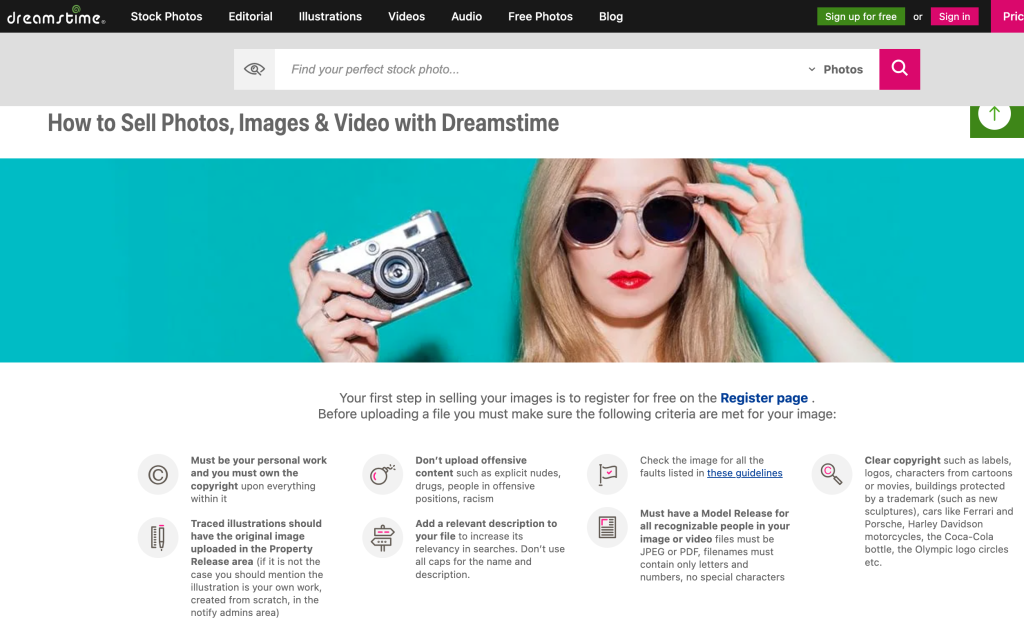Expand the Photos search type dropdown

click(835, 69)
